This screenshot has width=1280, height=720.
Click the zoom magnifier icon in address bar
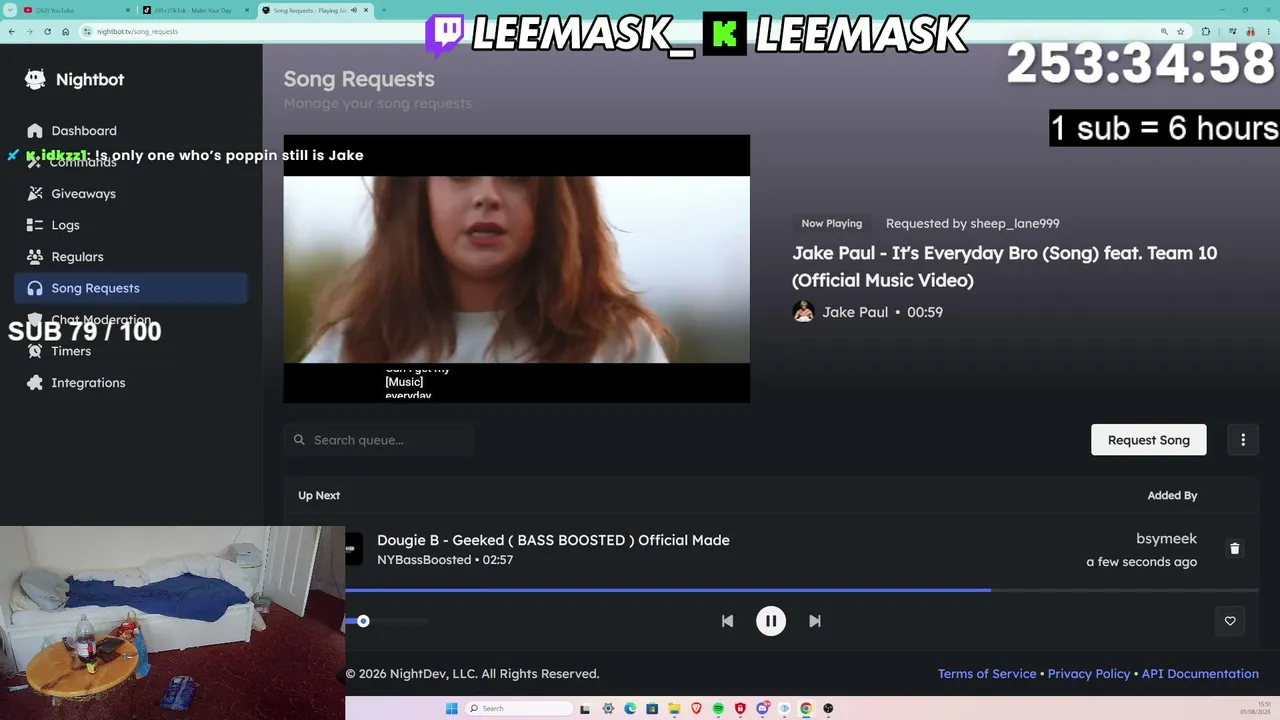1164,32
